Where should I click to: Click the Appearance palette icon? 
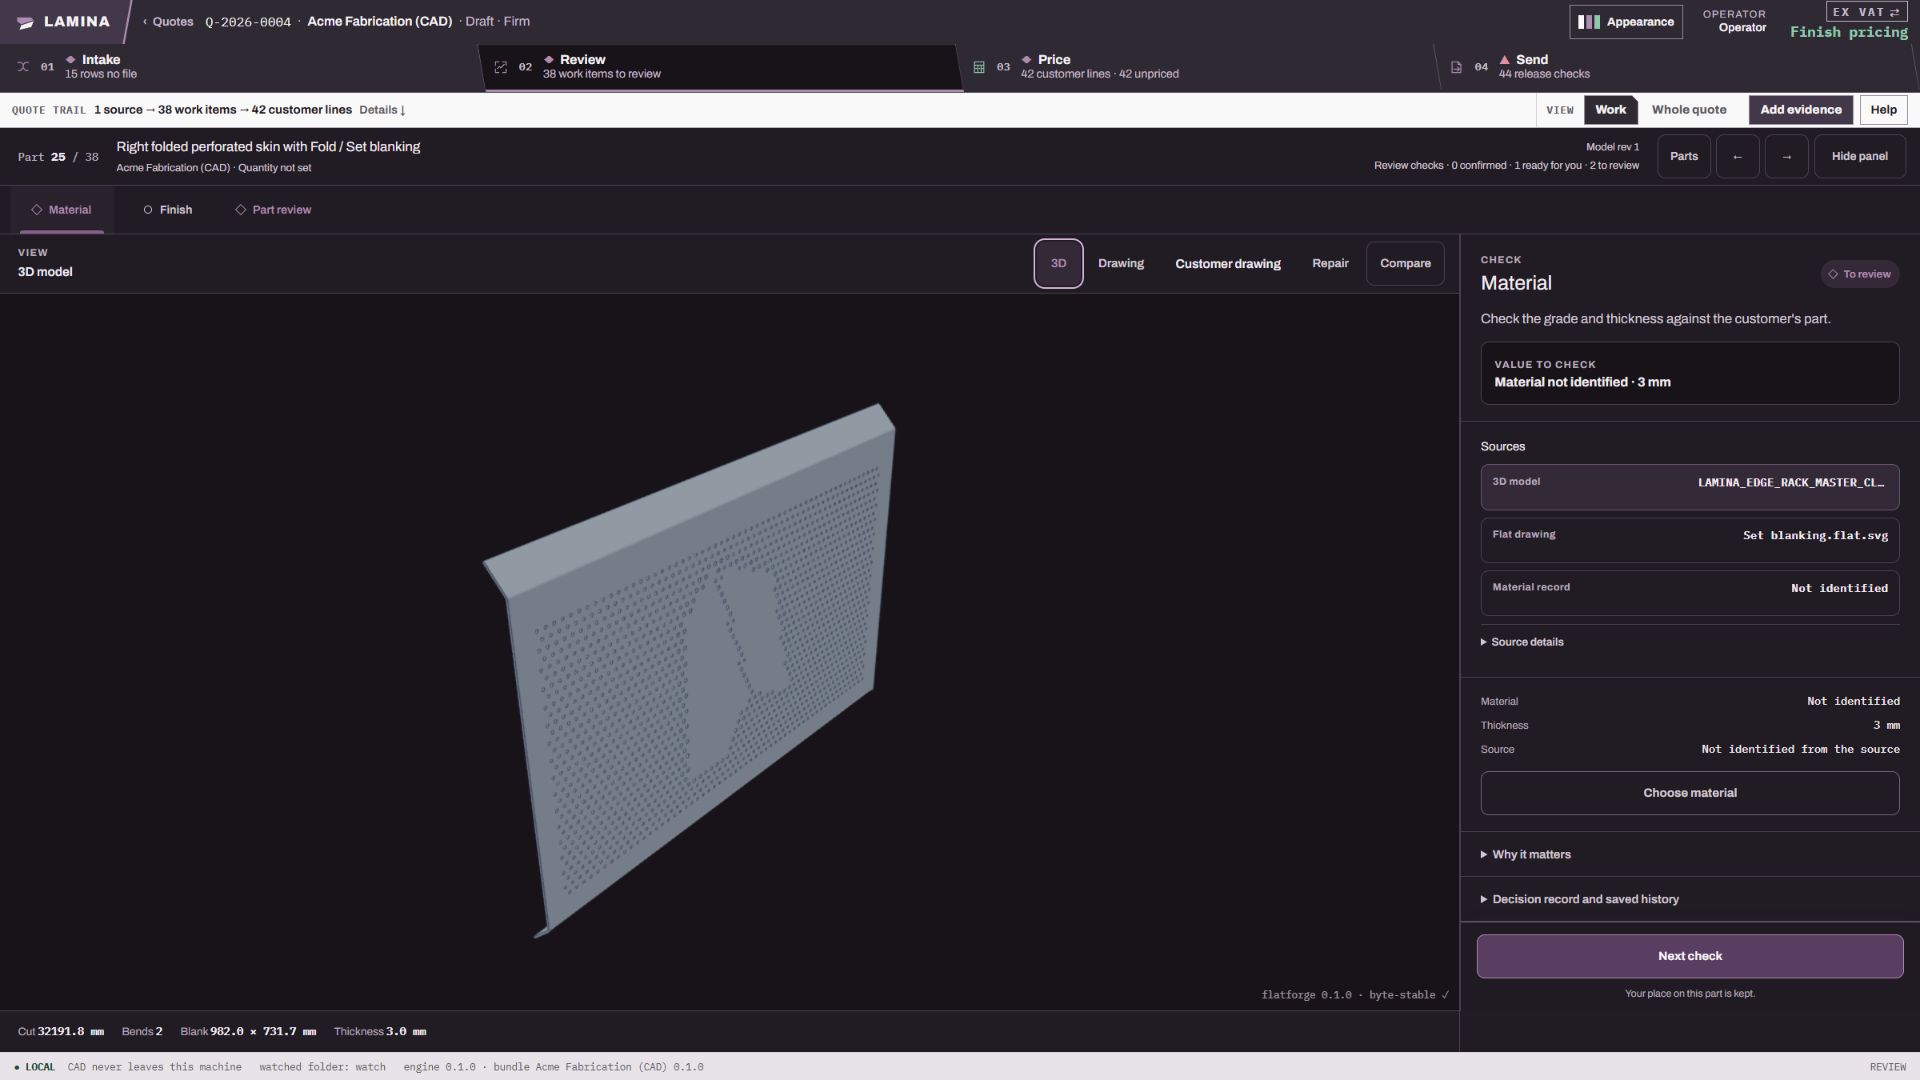pyautogui.click(x=1589, y=22)
